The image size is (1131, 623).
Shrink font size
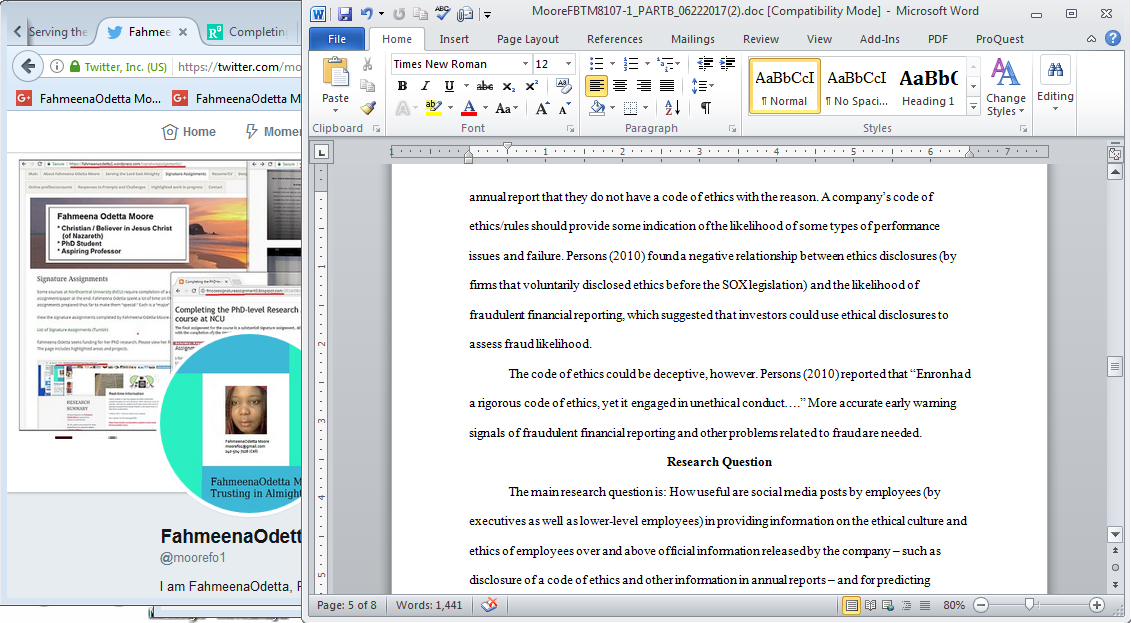pos(564,109)
